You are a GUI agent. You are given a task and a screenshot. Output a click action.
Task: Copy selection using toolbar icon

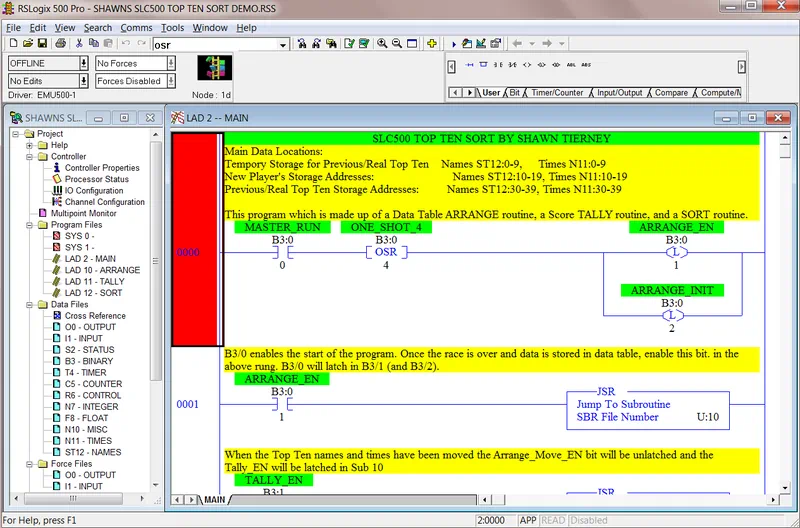click(x=93, y=44)
